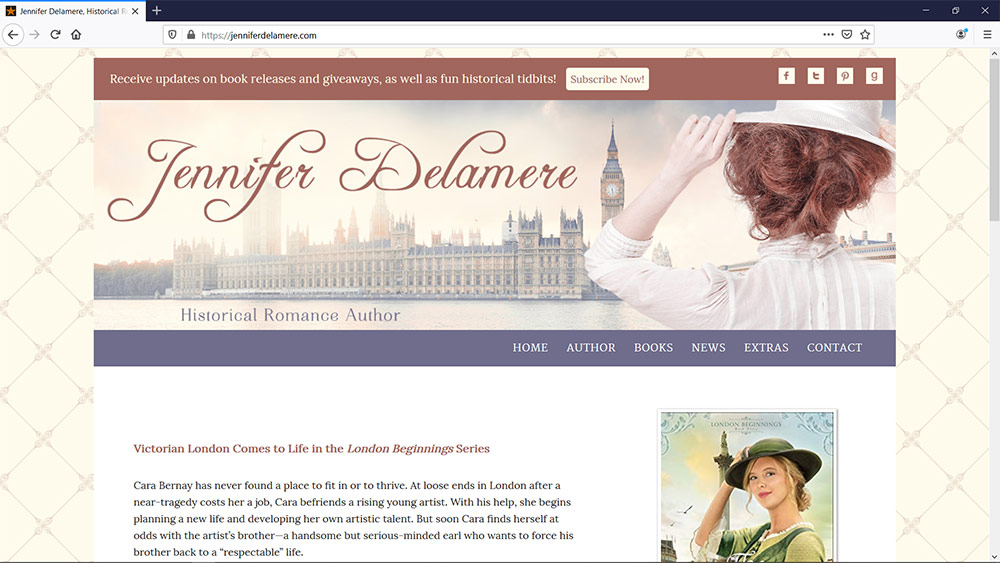Go to the browser home page

(76, 34)
